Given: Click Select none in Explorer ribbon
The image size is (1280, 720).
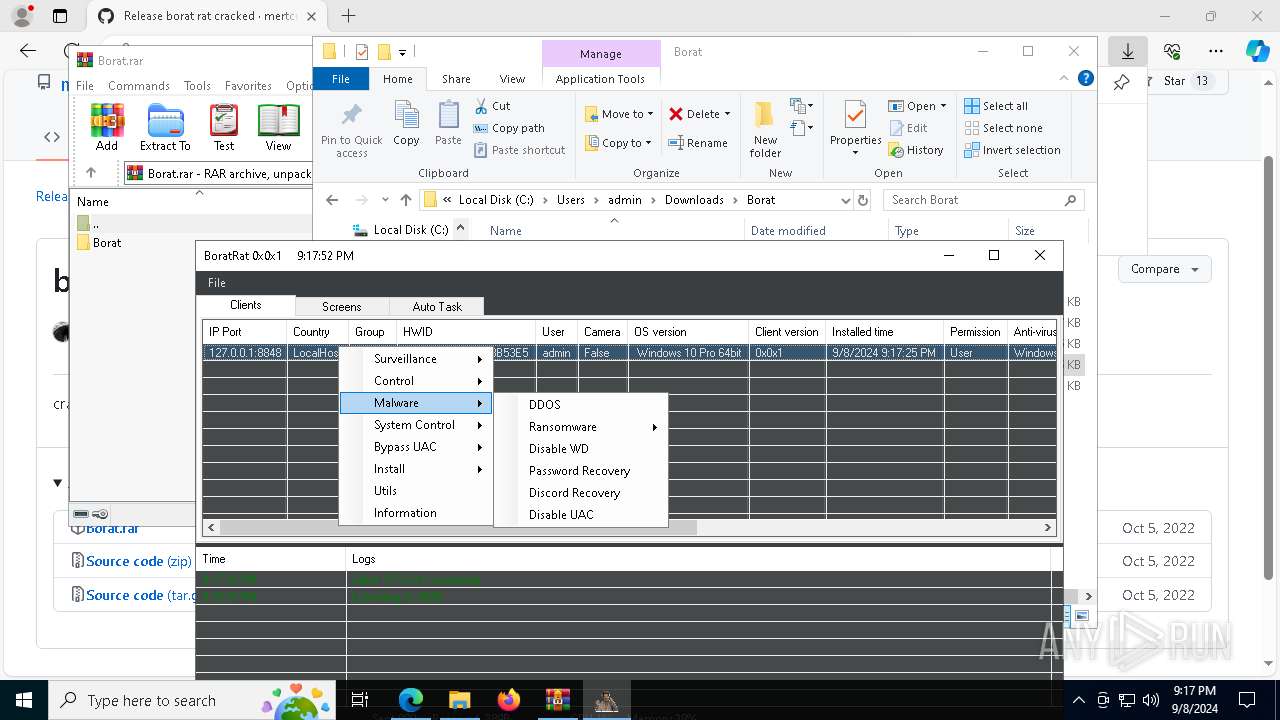Looking at the screenshot, I should tap(1003, 128).
